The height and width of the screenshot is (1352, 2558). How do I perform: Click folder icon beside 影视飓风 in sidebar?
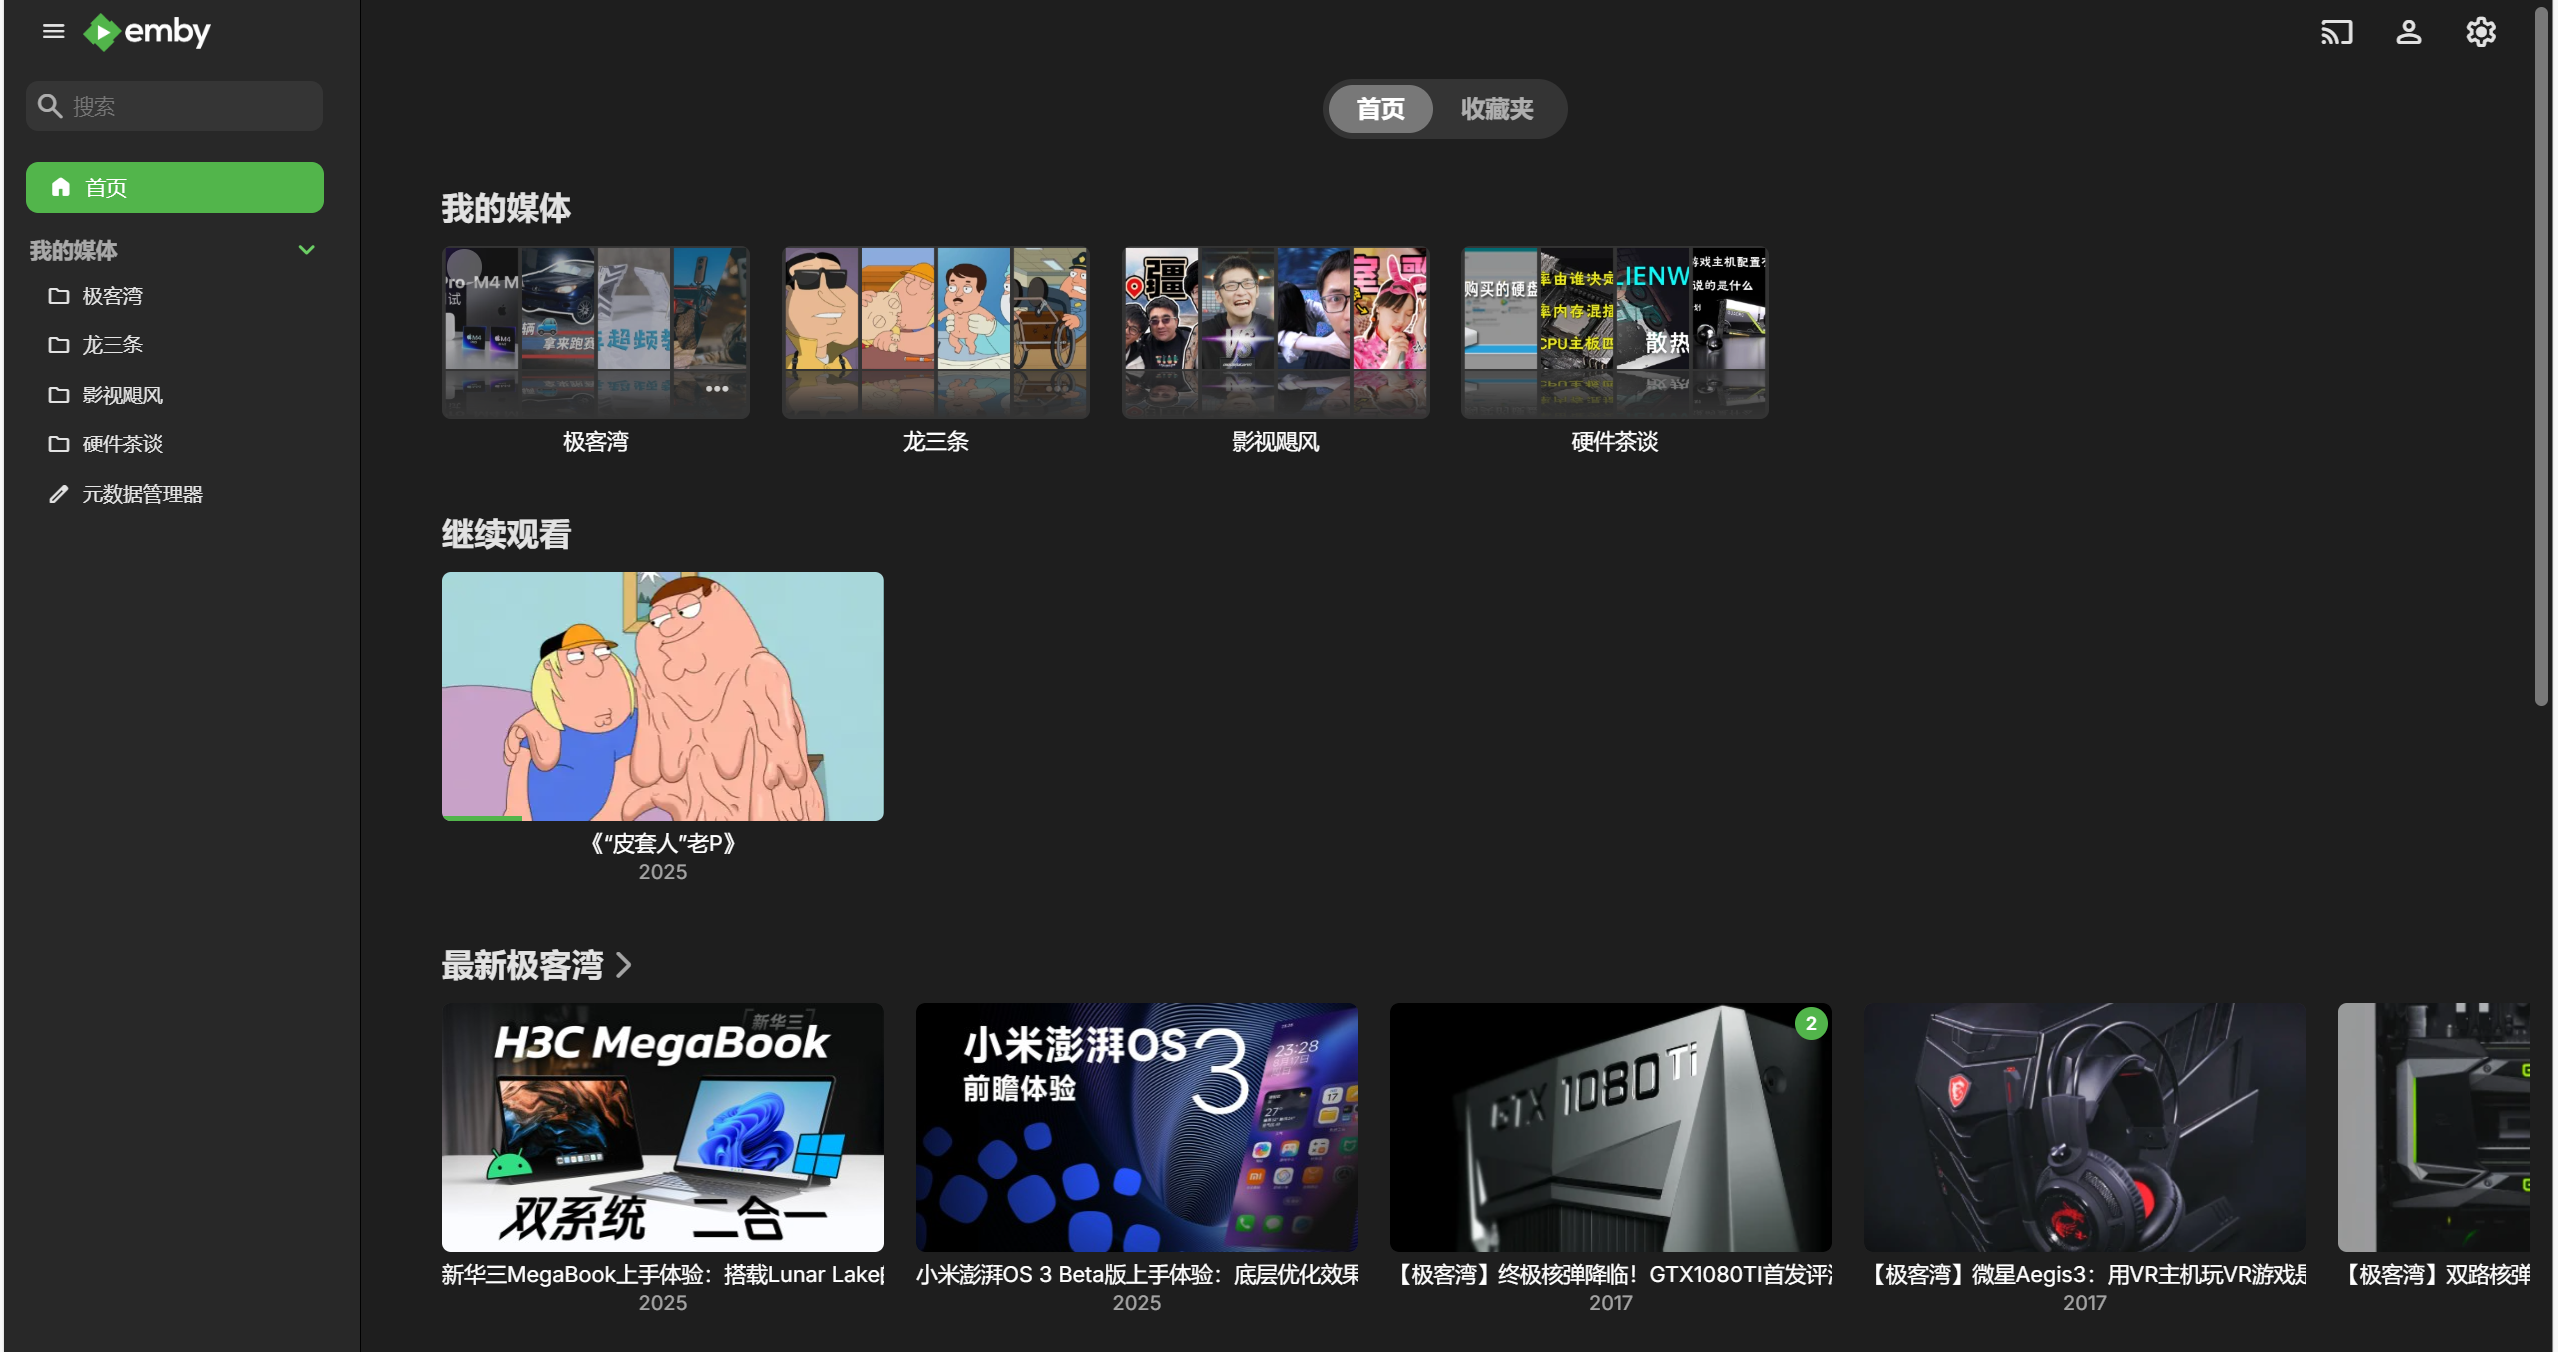coord(59,395)
